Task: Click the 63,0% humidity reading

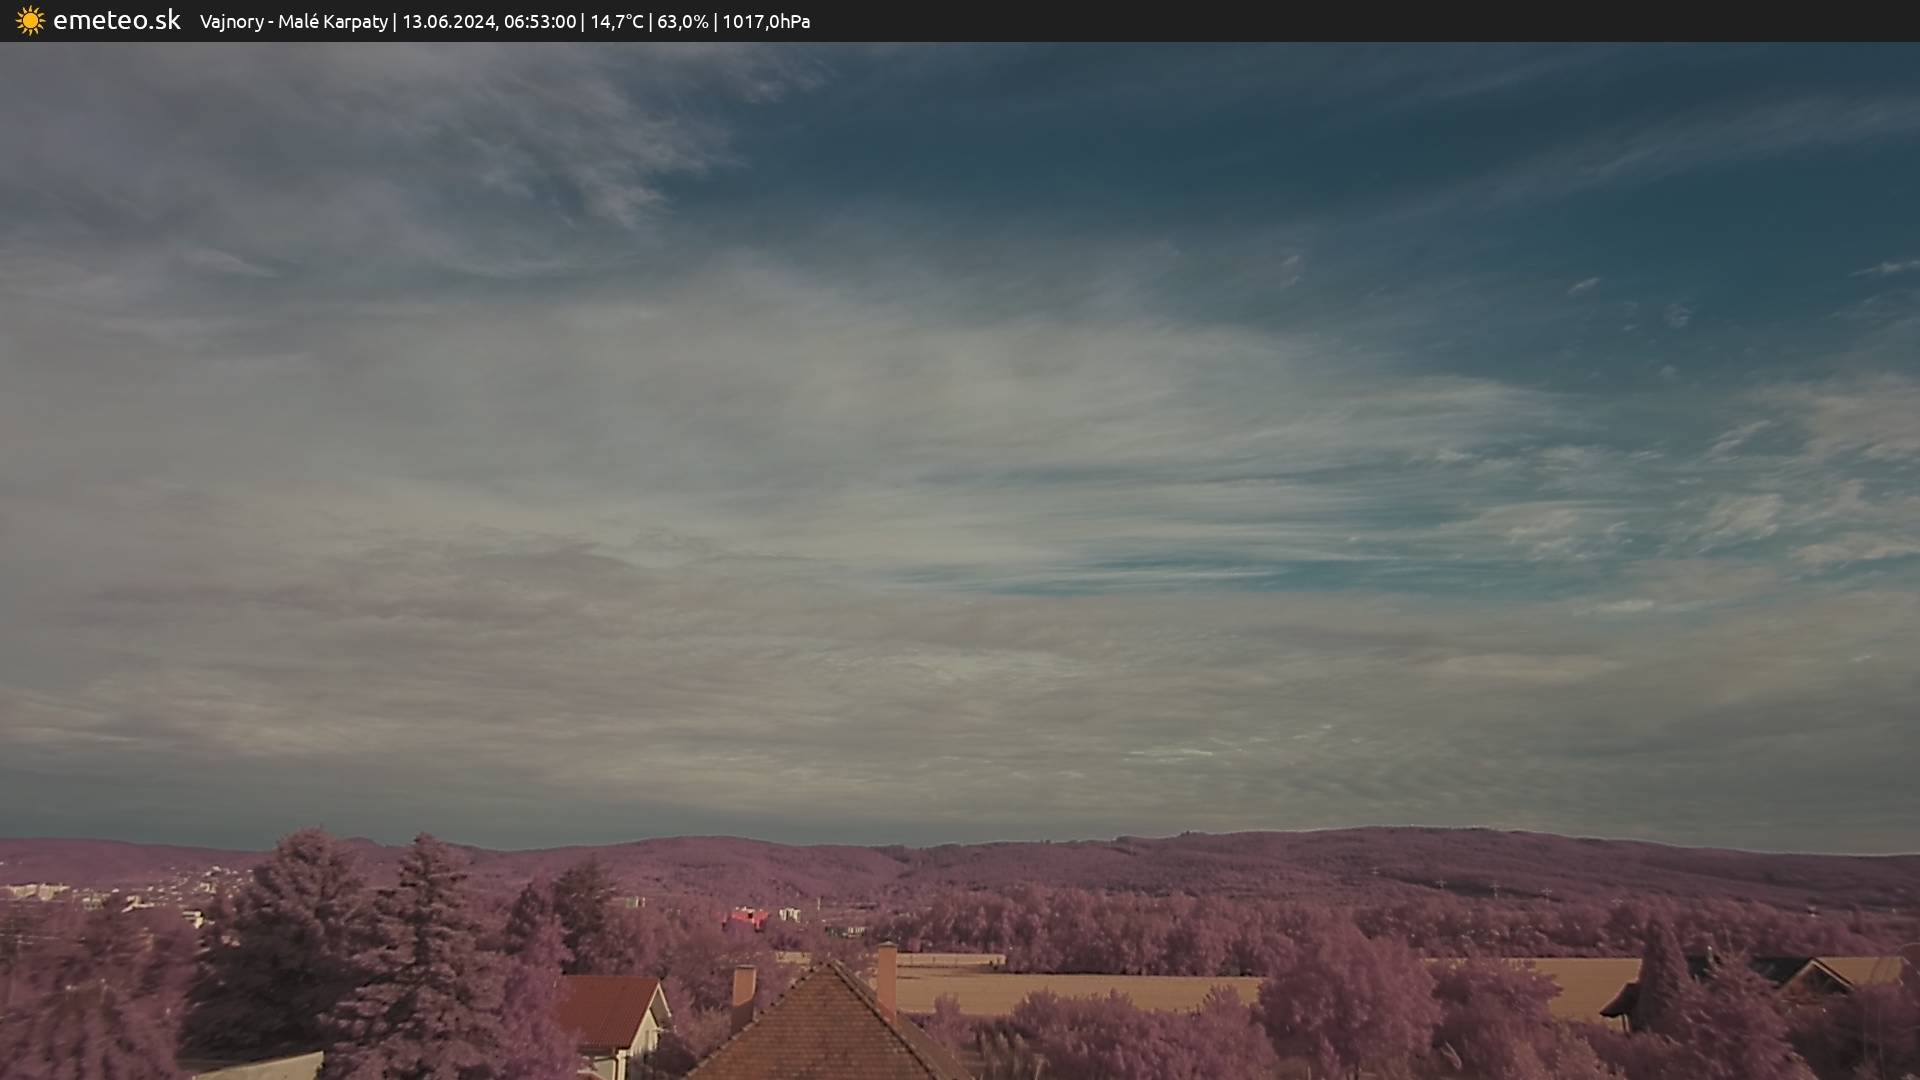Action: (683, 21)
